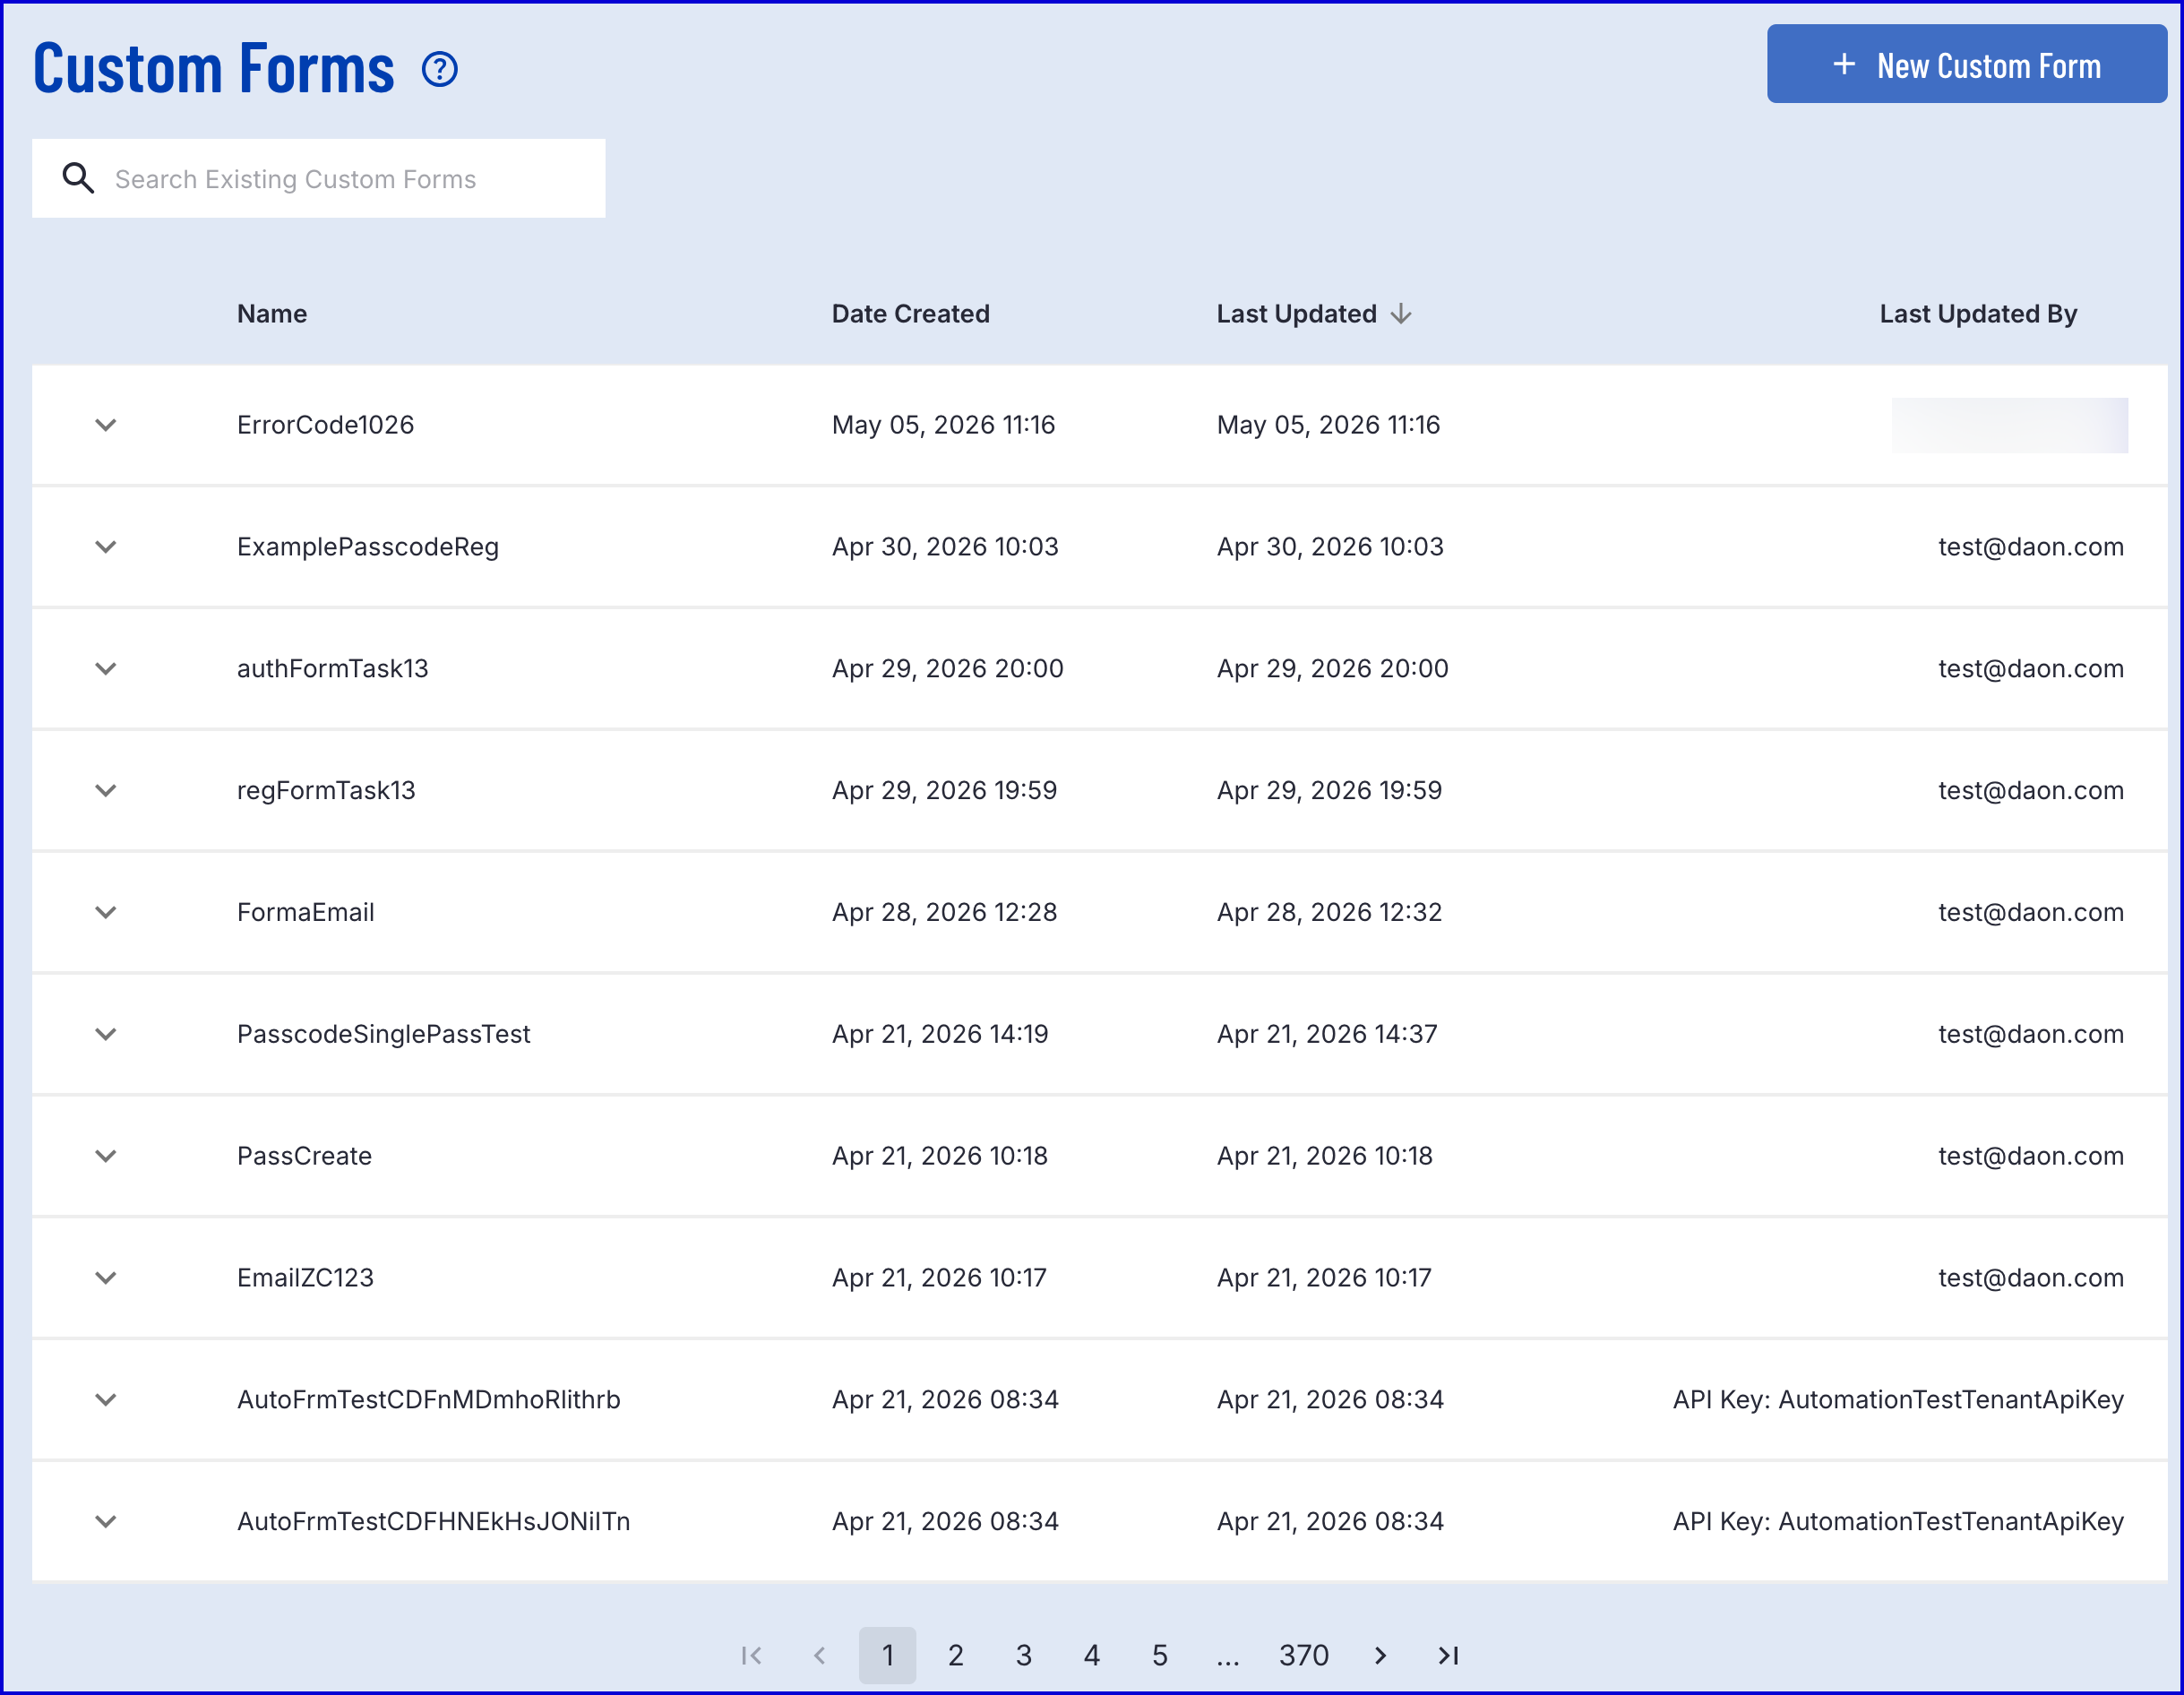Image resolution: width=2184 pixels, height=1695 pixels.
Task: Click the PassCreate form name
Action: pos(304,1157)
